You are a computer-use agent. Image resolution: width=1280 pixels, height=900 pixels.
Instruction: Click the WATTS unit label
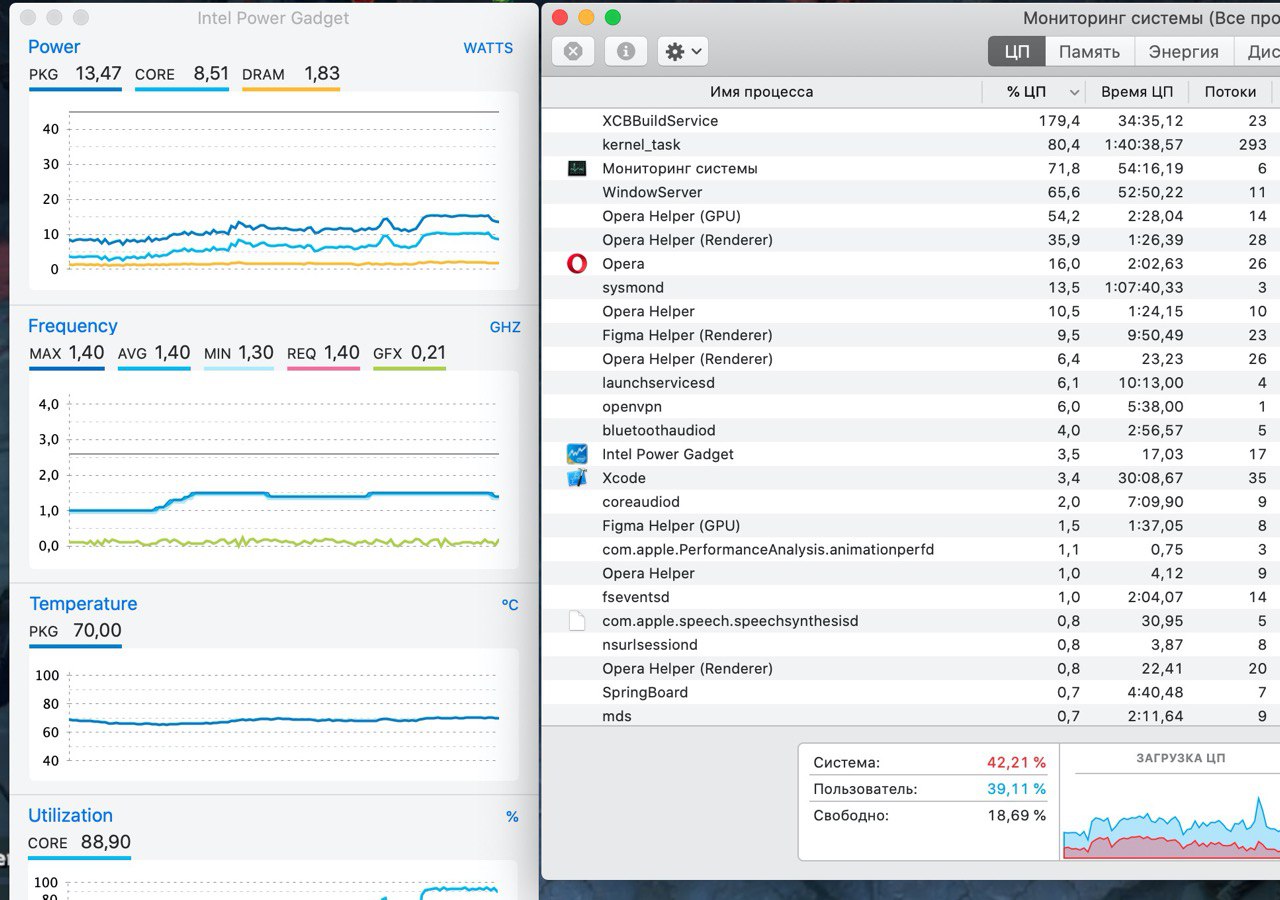pos(488,48)
